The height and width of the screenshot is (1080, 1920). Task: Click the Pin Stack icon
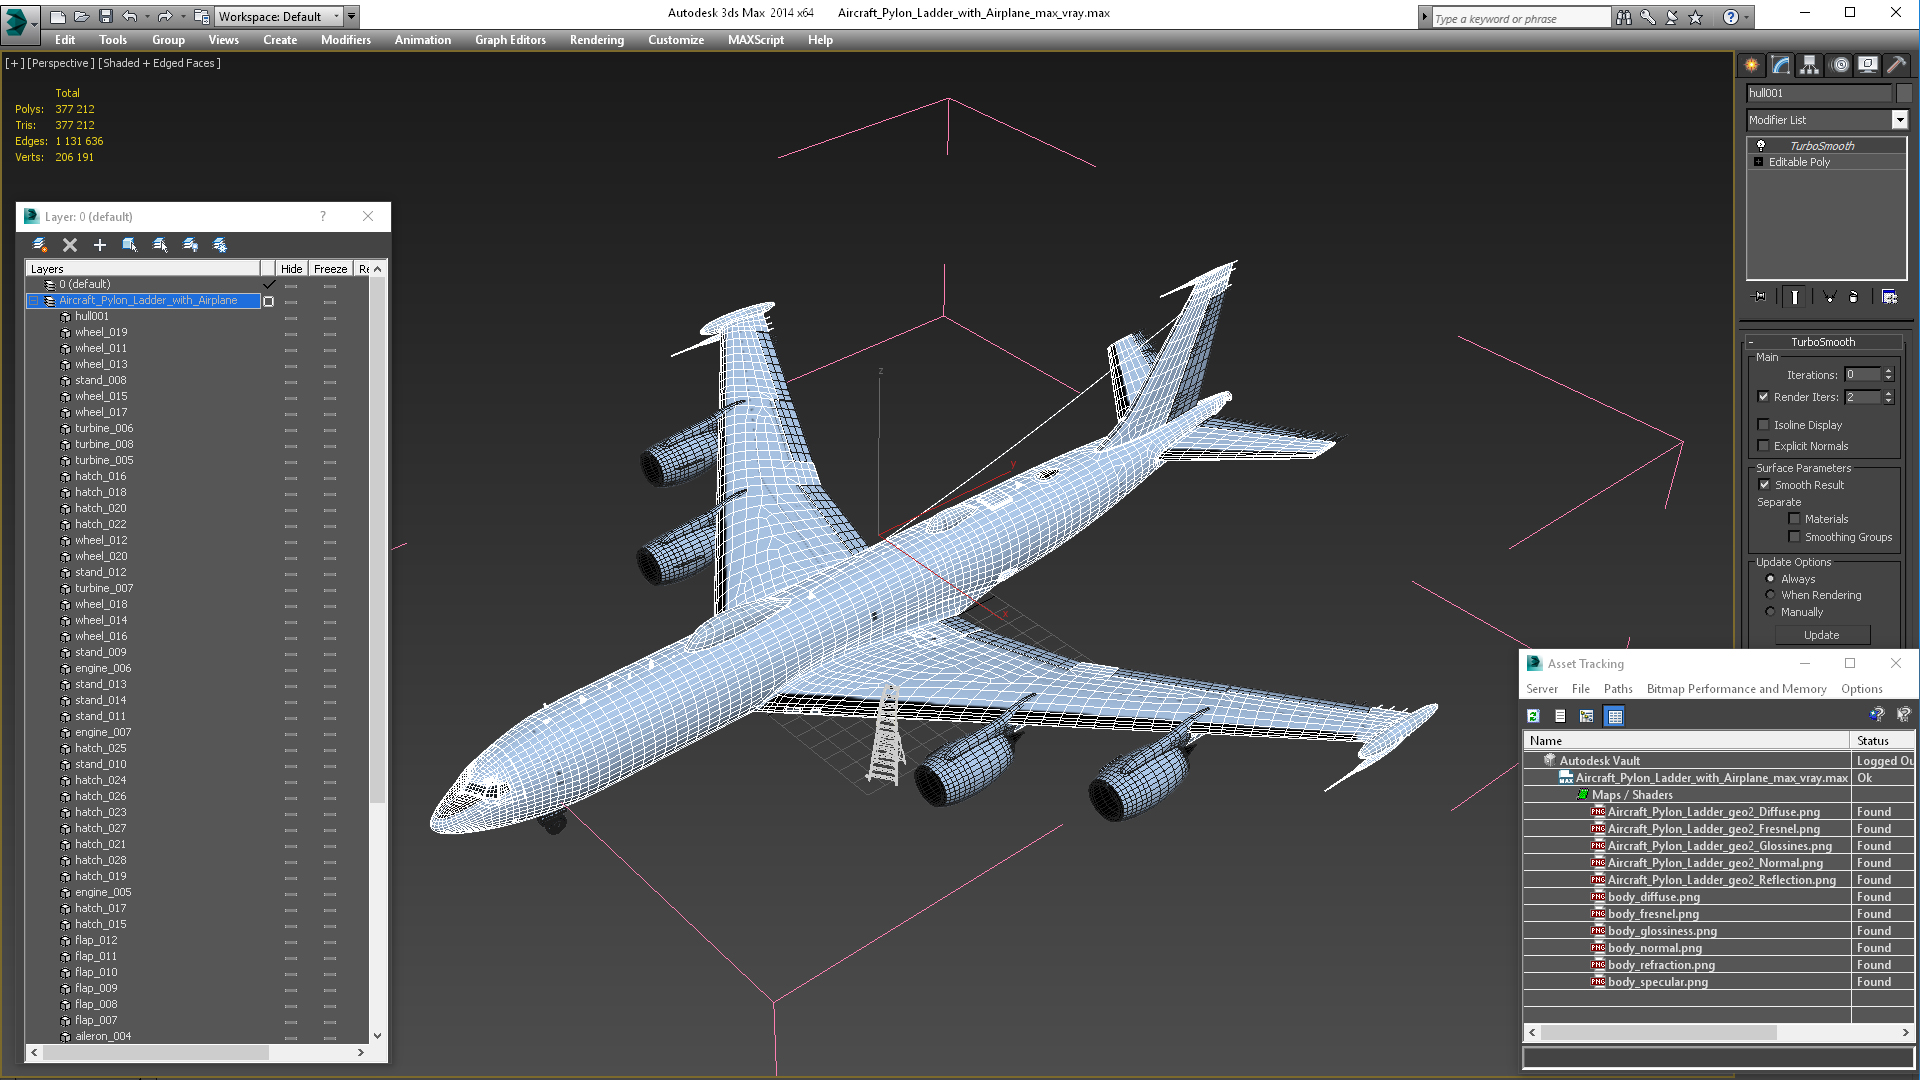click(x=1760, y=297)
